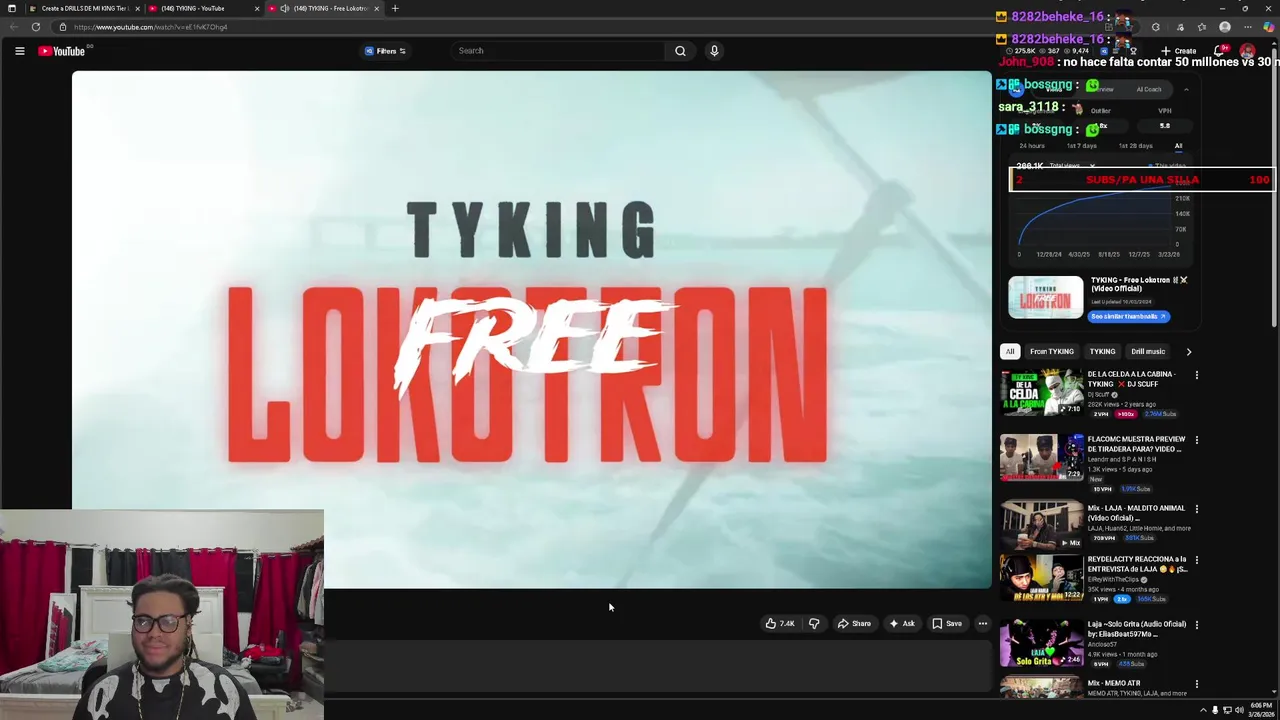
Task: Open the Copilot sidebar icon
Action: (1268, 27)
